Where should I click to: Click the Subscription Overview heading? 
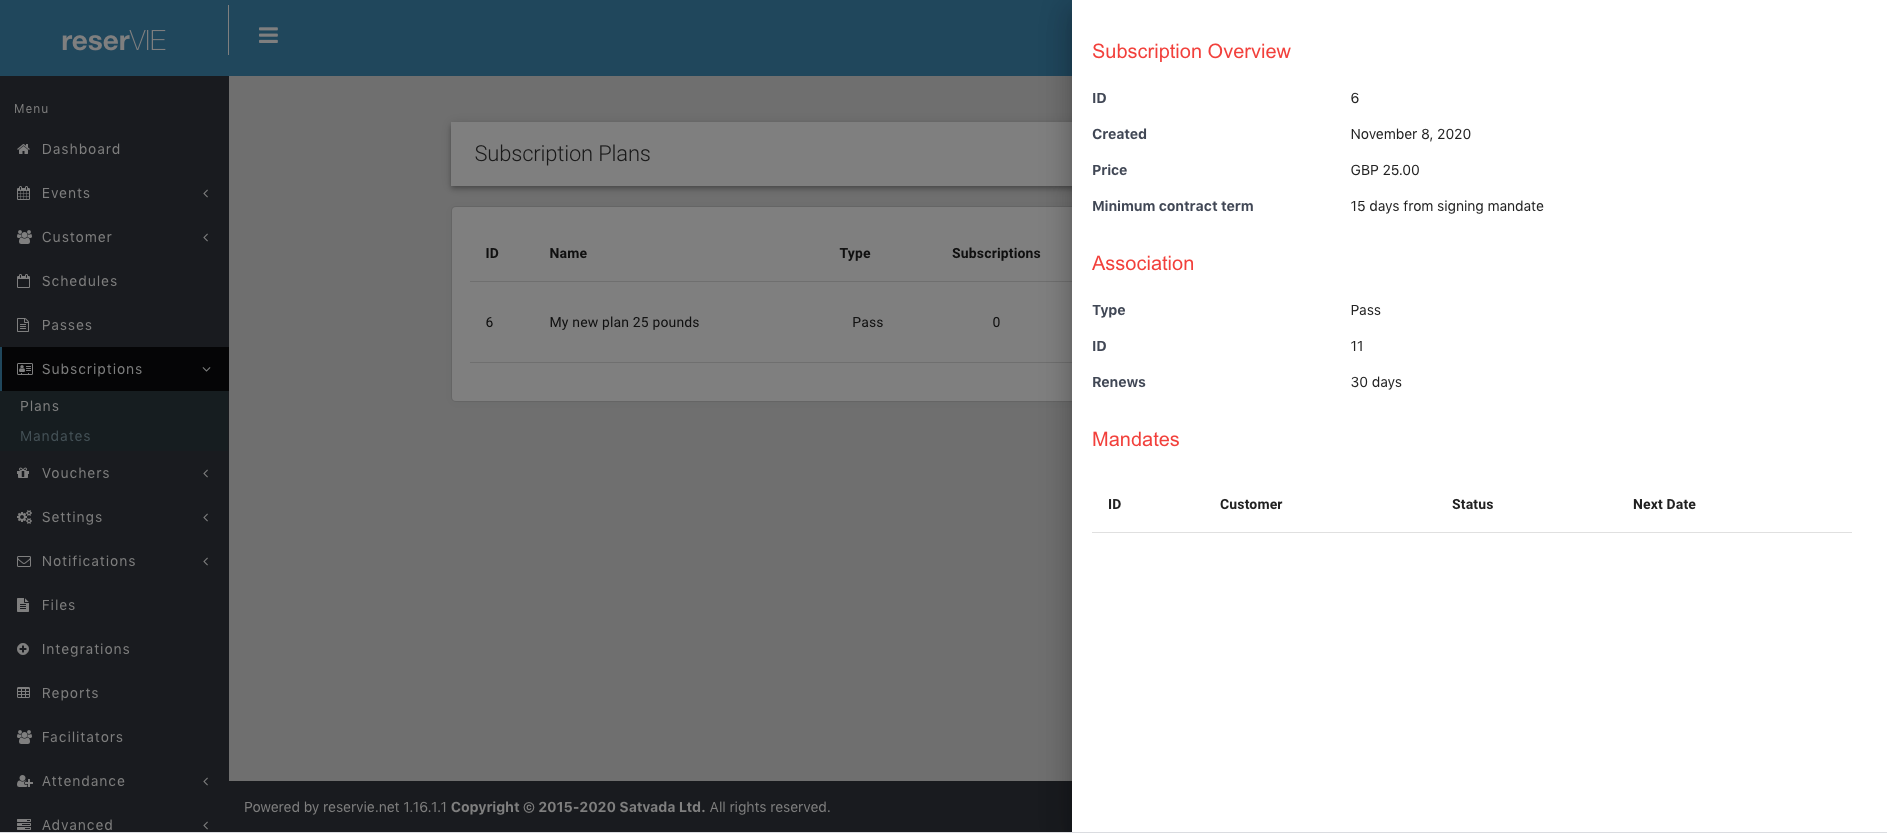1191,51
